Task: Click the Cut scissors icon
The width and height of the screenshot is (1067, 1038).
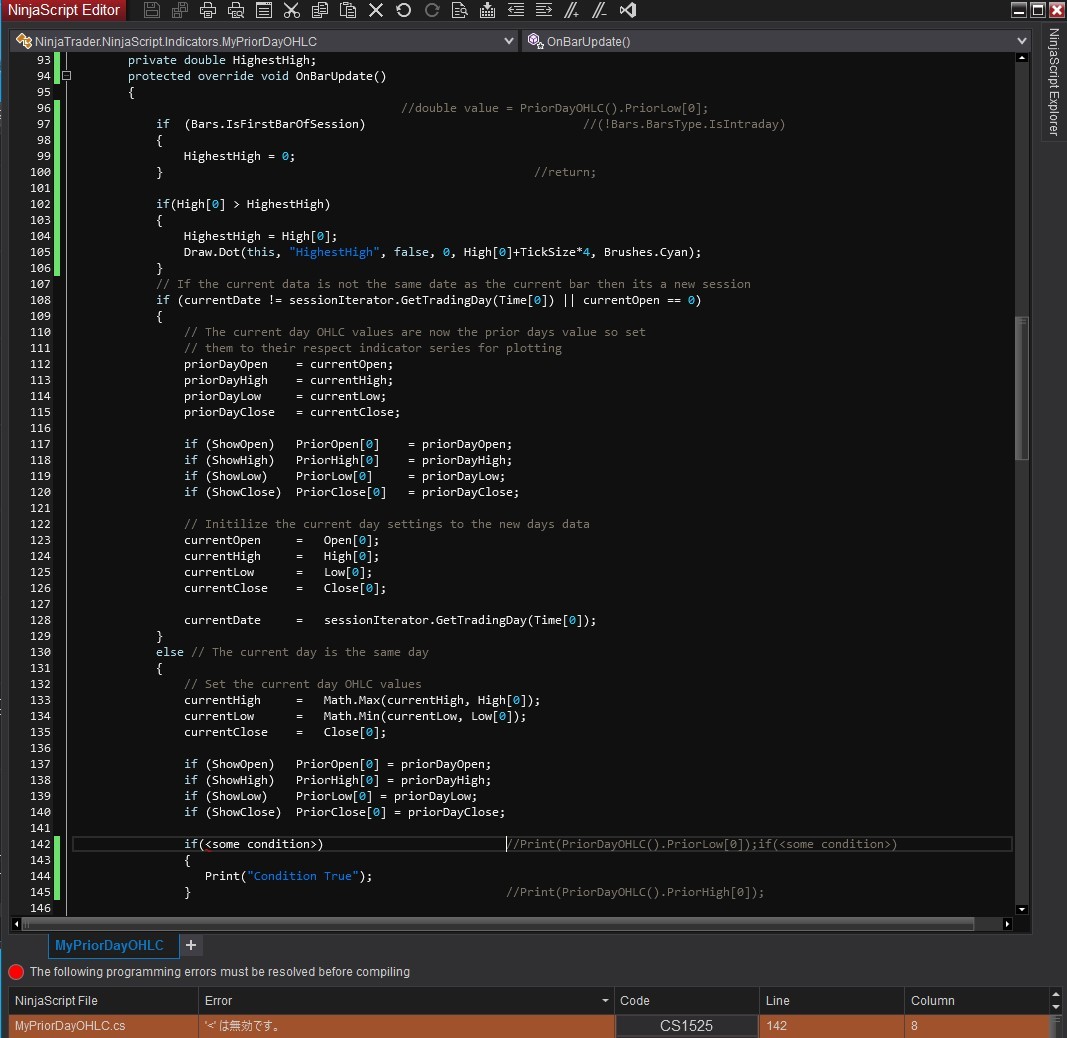Action: (292, 11)
